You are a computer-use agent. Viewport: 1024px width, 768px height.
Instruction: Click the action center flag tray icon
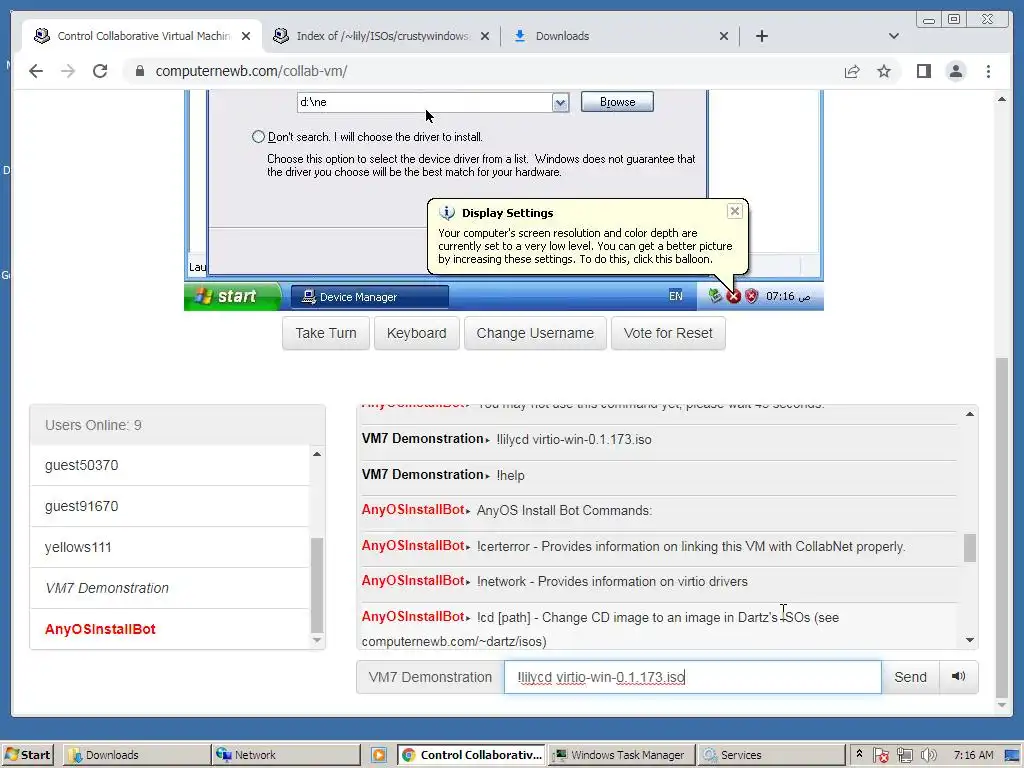pyautogui.click(x=880, y=755)
